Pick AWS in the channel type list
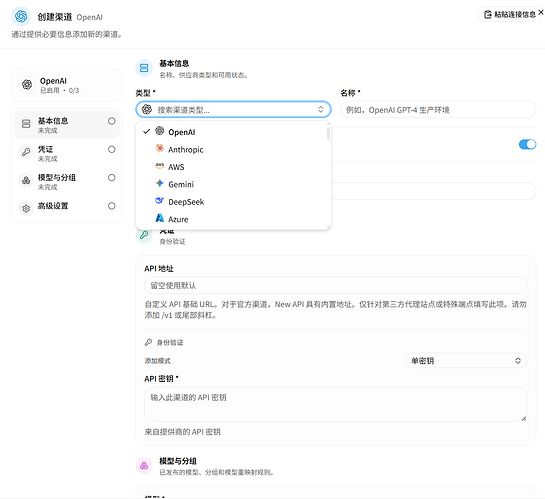545x499 pixels. coord(231,167)
